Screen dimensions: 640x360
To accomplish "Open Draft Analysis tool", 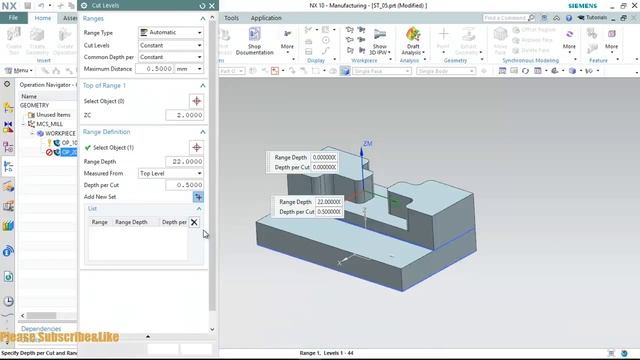I will tap(413, 41).
